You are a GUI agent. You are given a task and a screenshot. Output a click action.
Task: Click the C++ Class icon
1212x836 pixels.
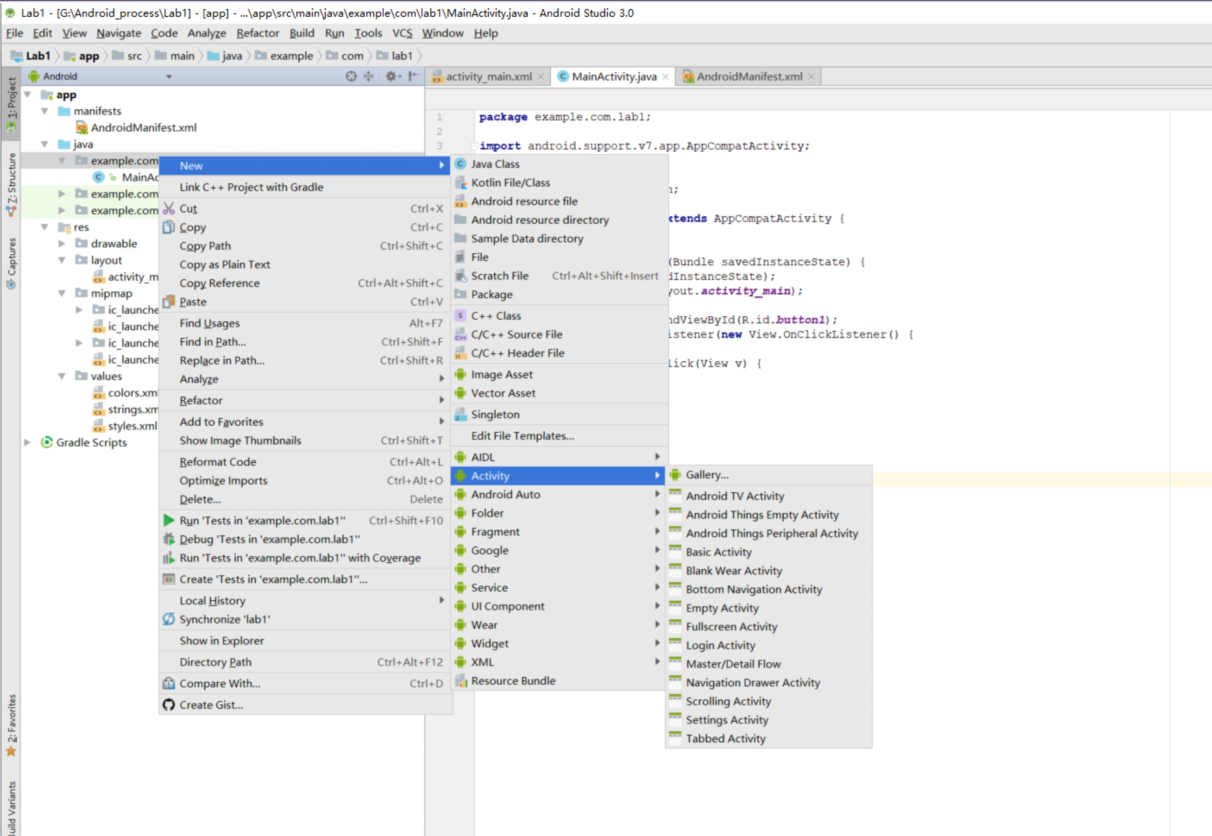pos(461,316)
